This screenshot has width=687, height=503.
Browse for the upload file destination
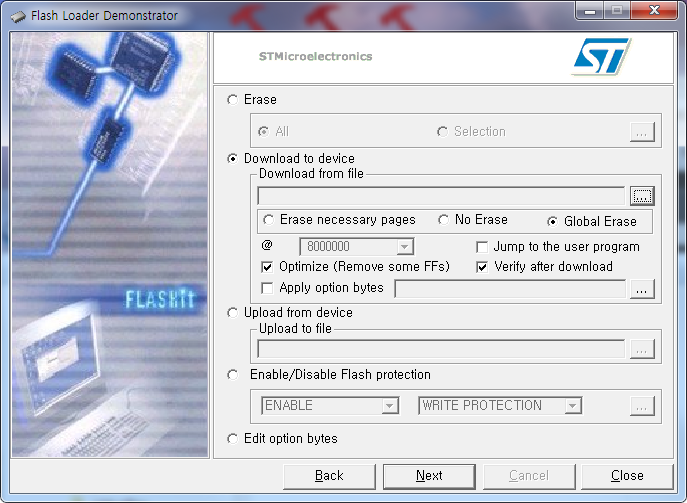tap(642, 349)
